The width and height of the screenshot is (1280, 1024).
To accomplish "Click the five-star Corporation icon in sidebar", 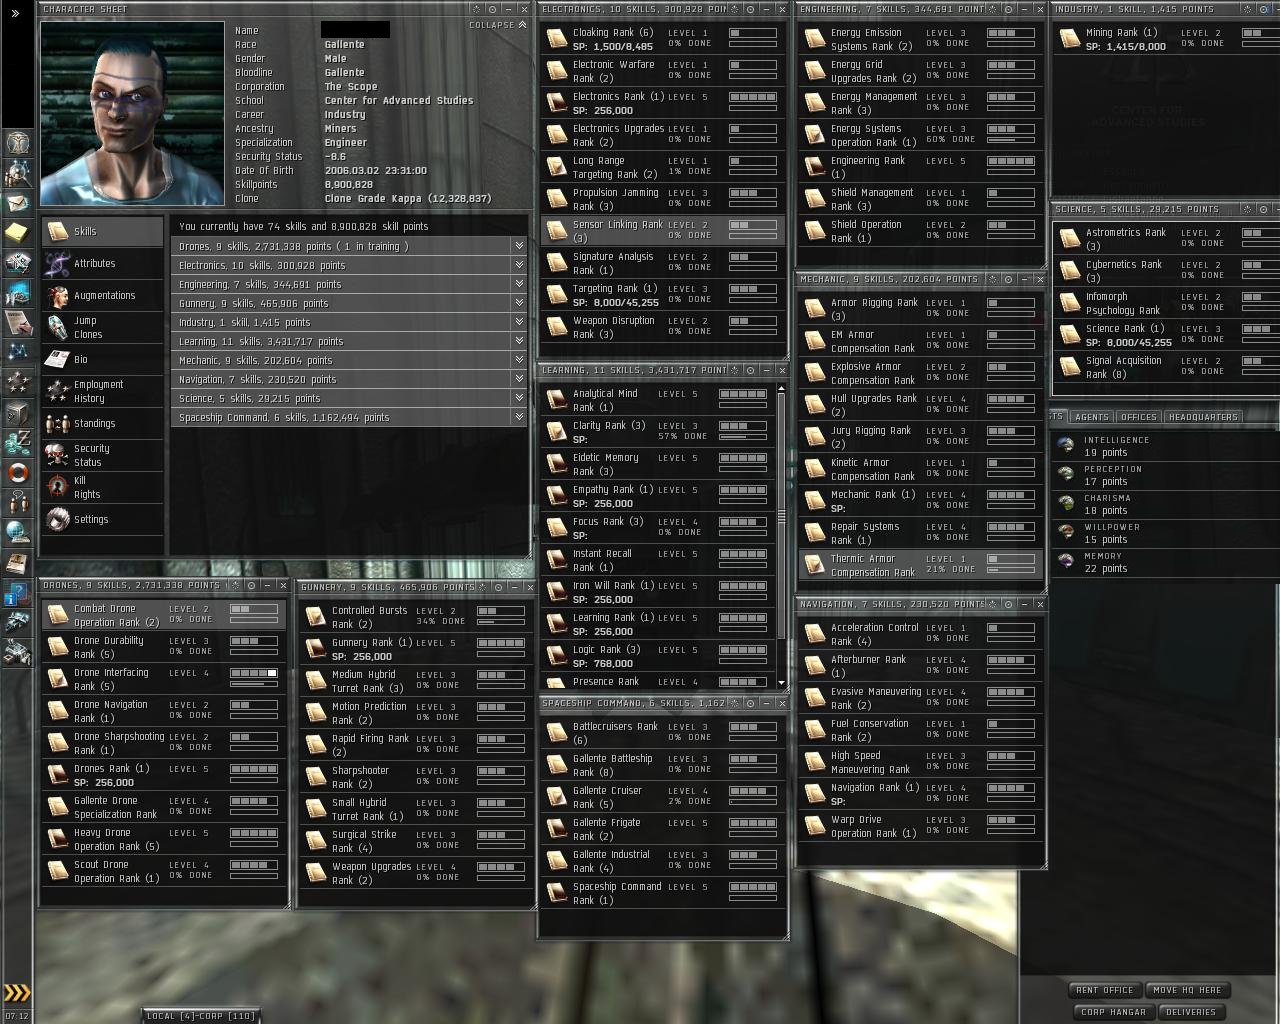I will (x=17, y=382).
